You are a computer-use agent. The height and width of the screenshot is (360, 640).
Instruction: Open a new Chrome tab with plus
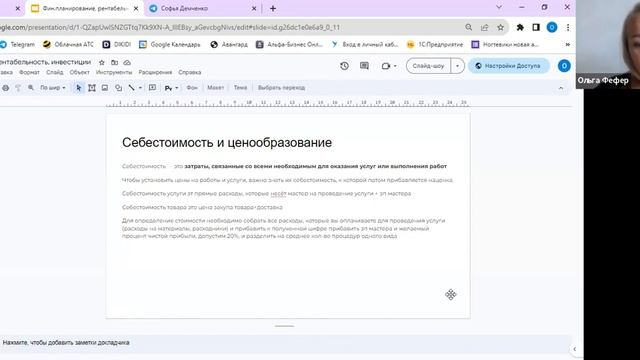[273, 8]
